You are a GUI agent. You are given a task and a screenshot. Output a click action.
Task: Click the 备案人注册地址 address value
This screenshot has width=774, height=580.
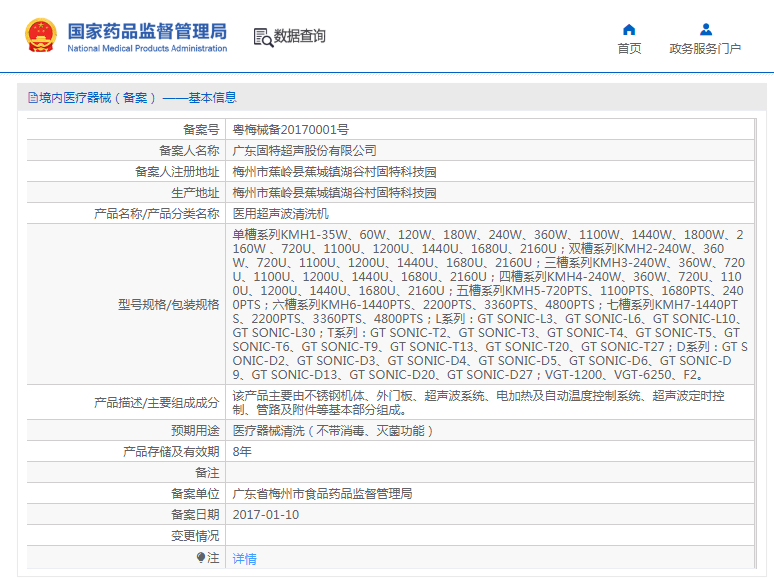pos(334,172)
